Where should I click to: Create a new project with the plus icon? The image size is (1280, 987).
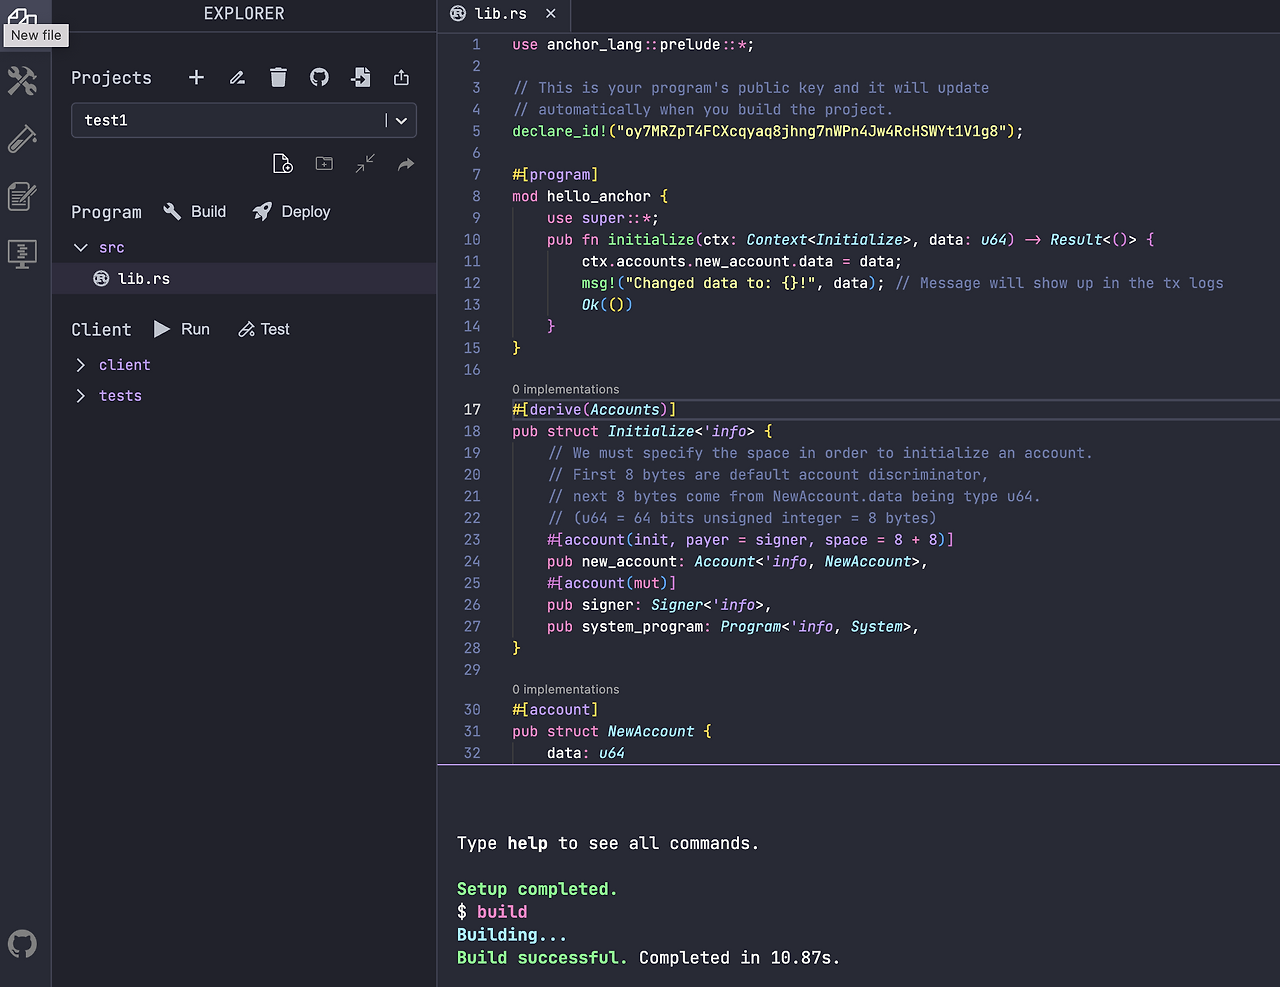(196, 78)
